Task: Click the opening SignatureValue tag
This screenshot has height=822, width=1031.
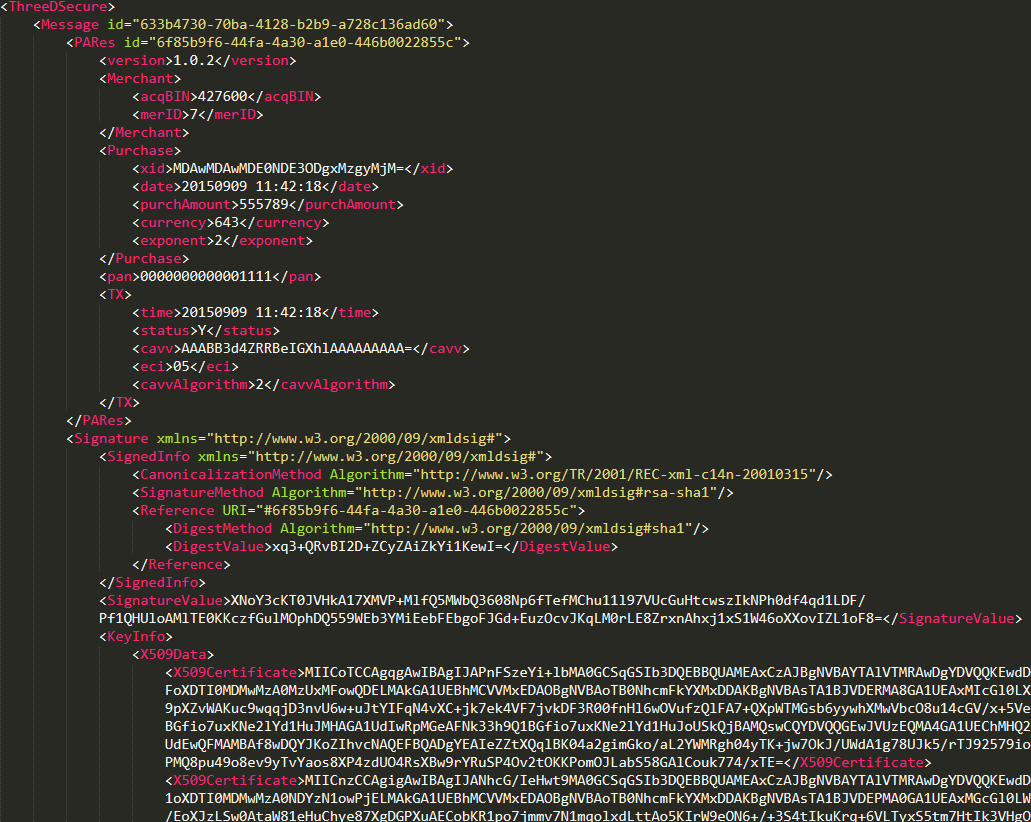Action: [165, 600]
